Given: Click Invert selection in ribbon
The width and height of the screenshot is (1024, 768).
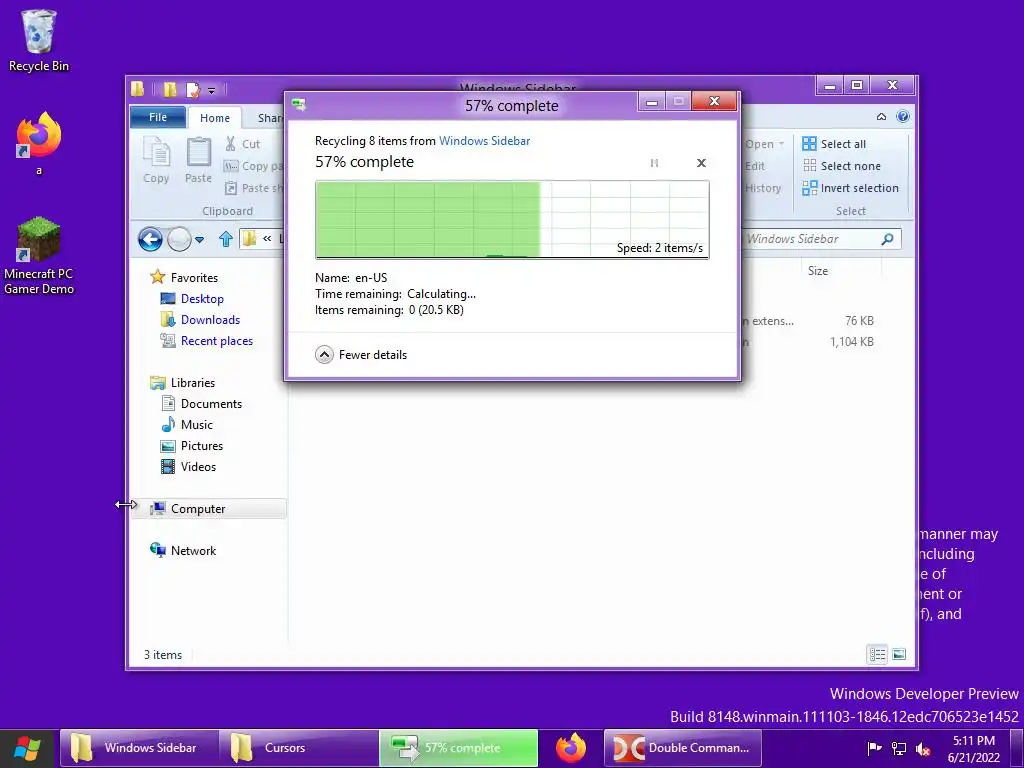Looking at the screenshot, I should point(850,188).
